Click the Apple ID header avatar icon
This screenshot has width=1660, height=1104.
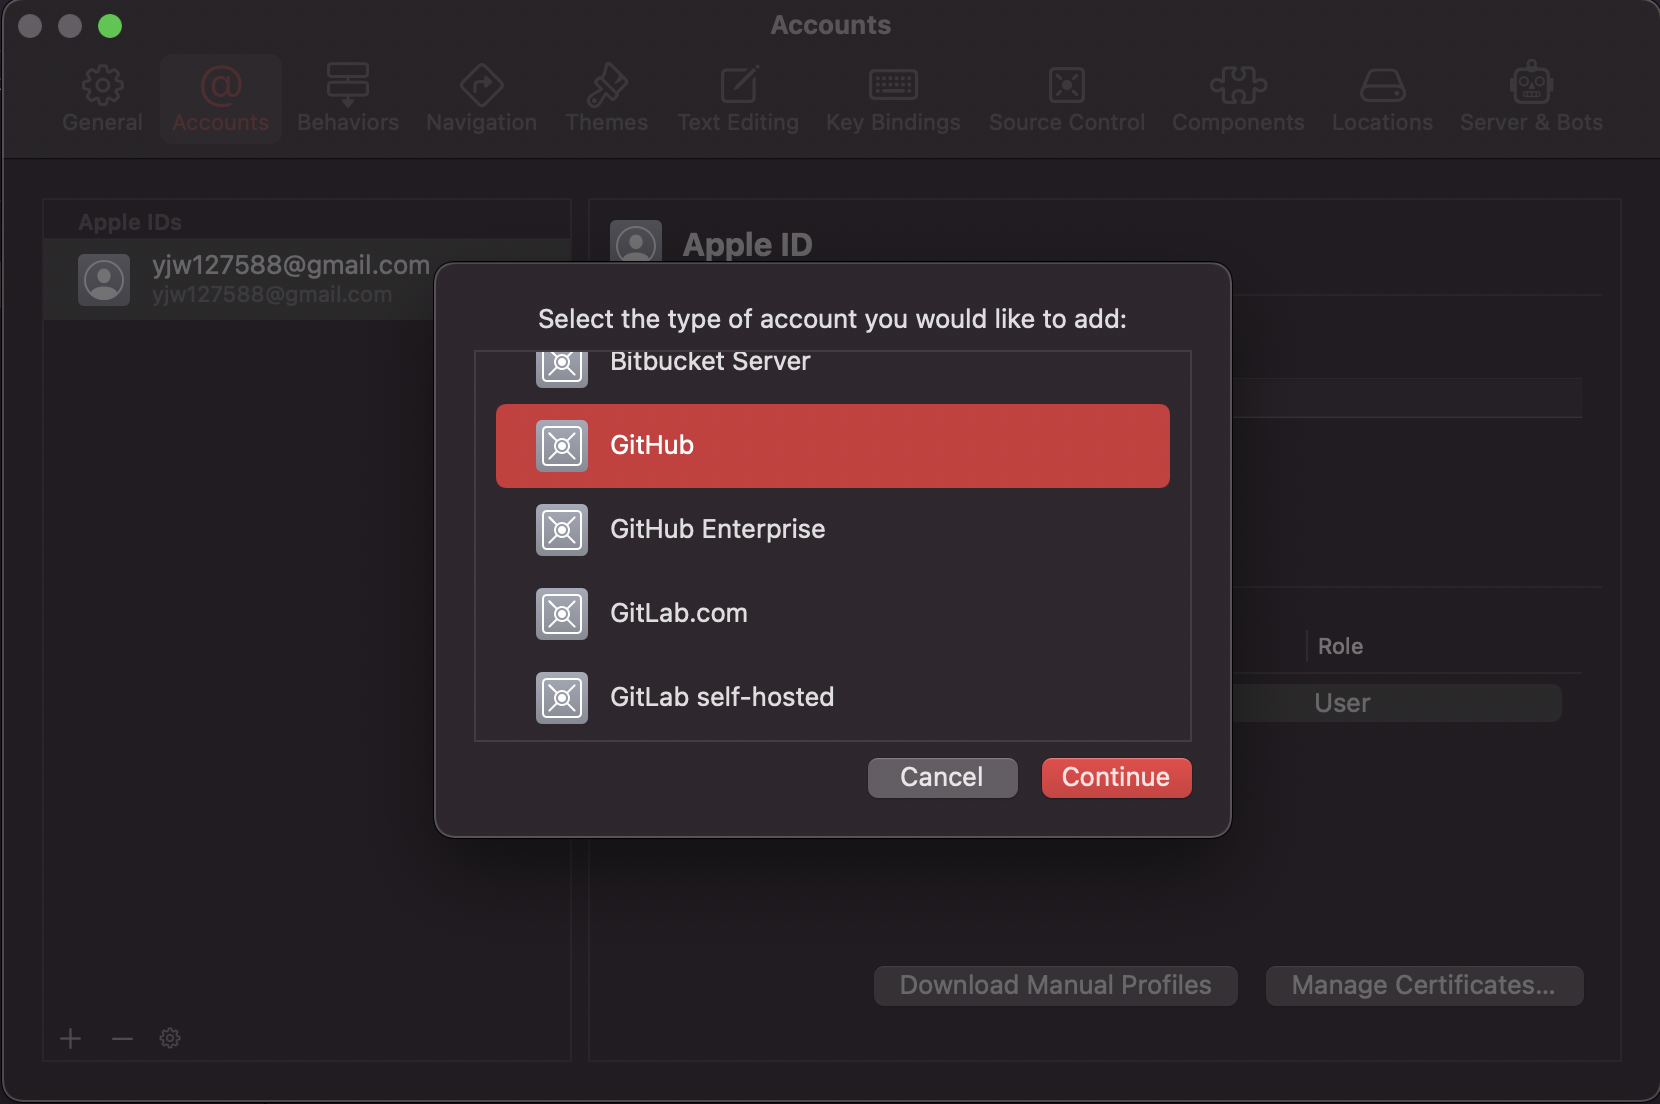(x=636, y=242)
